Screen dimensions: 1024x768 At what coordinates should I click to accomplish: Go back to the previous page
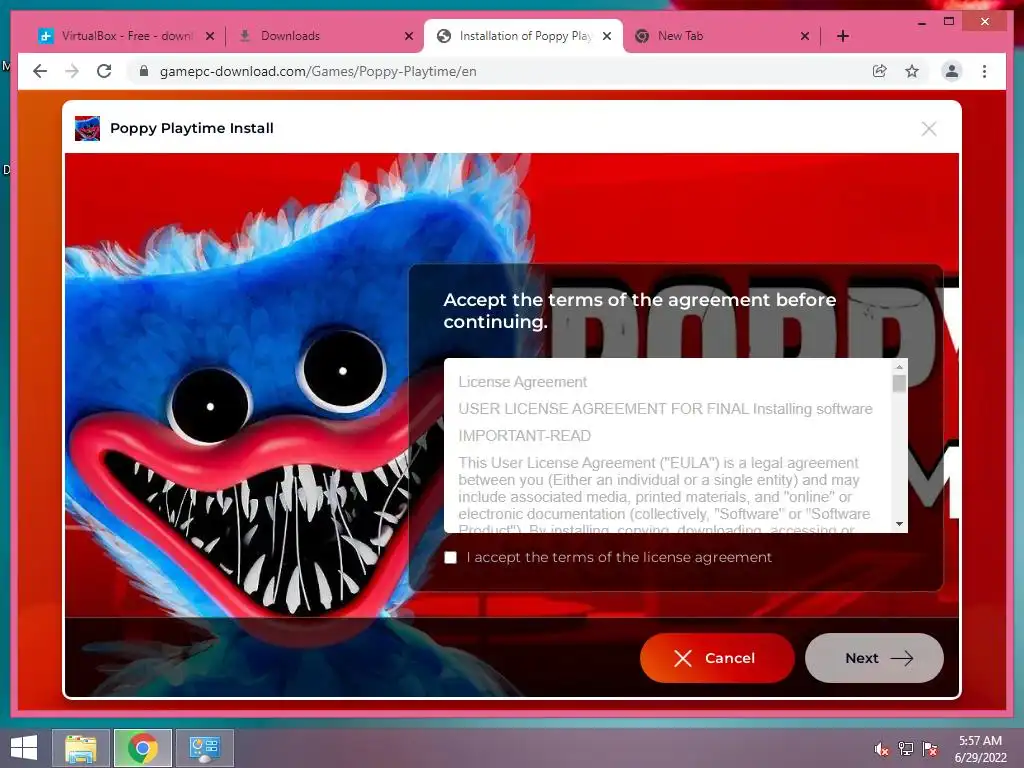pos(40,71)
